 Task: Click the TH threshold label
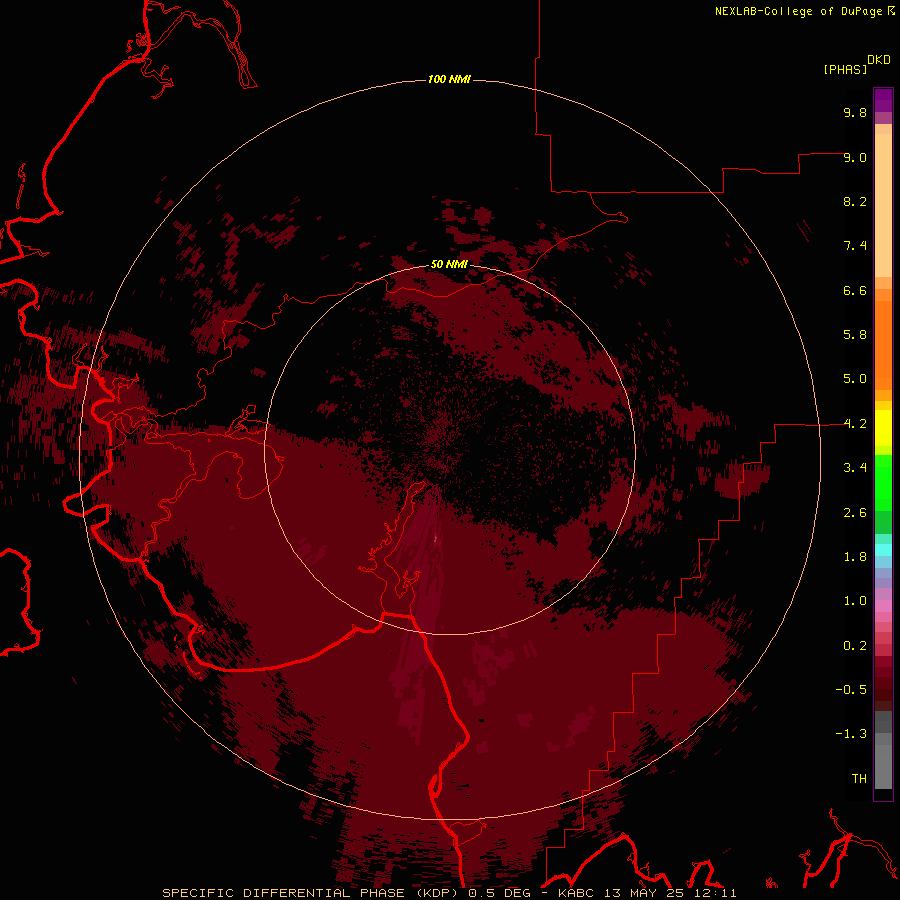tap(859, 779)
